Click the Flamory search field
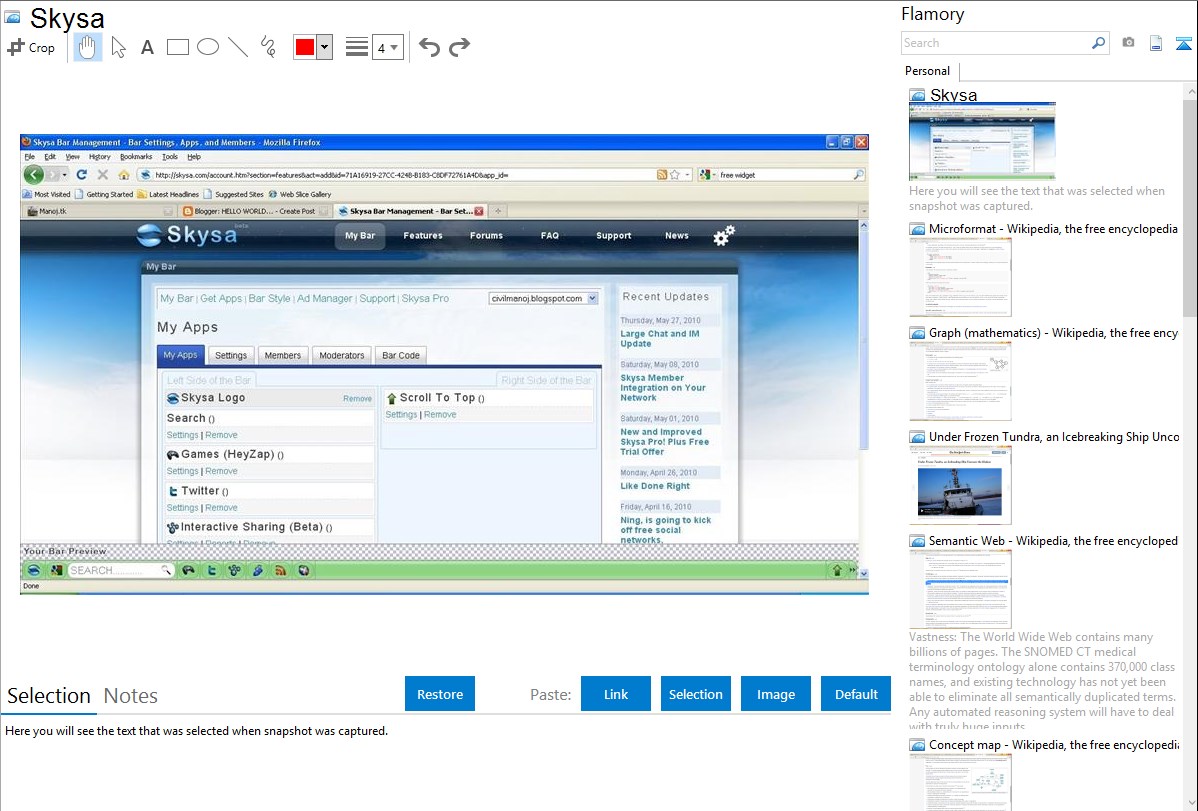Screen dimensions: 1198x811 996,43
